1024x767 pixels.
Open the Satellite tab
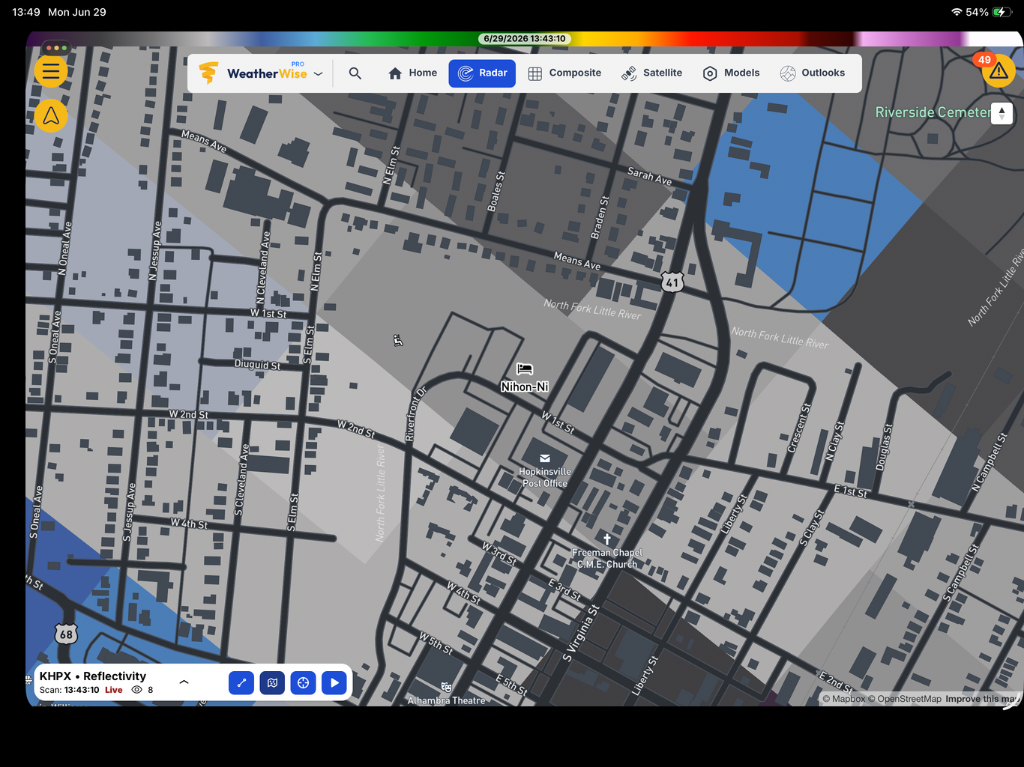[x=651, y=73]
